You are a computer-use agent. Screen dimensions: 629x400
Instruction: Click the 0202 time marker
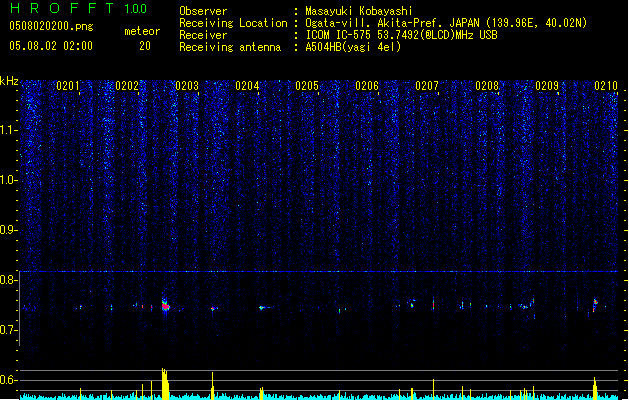coord(127,86)
